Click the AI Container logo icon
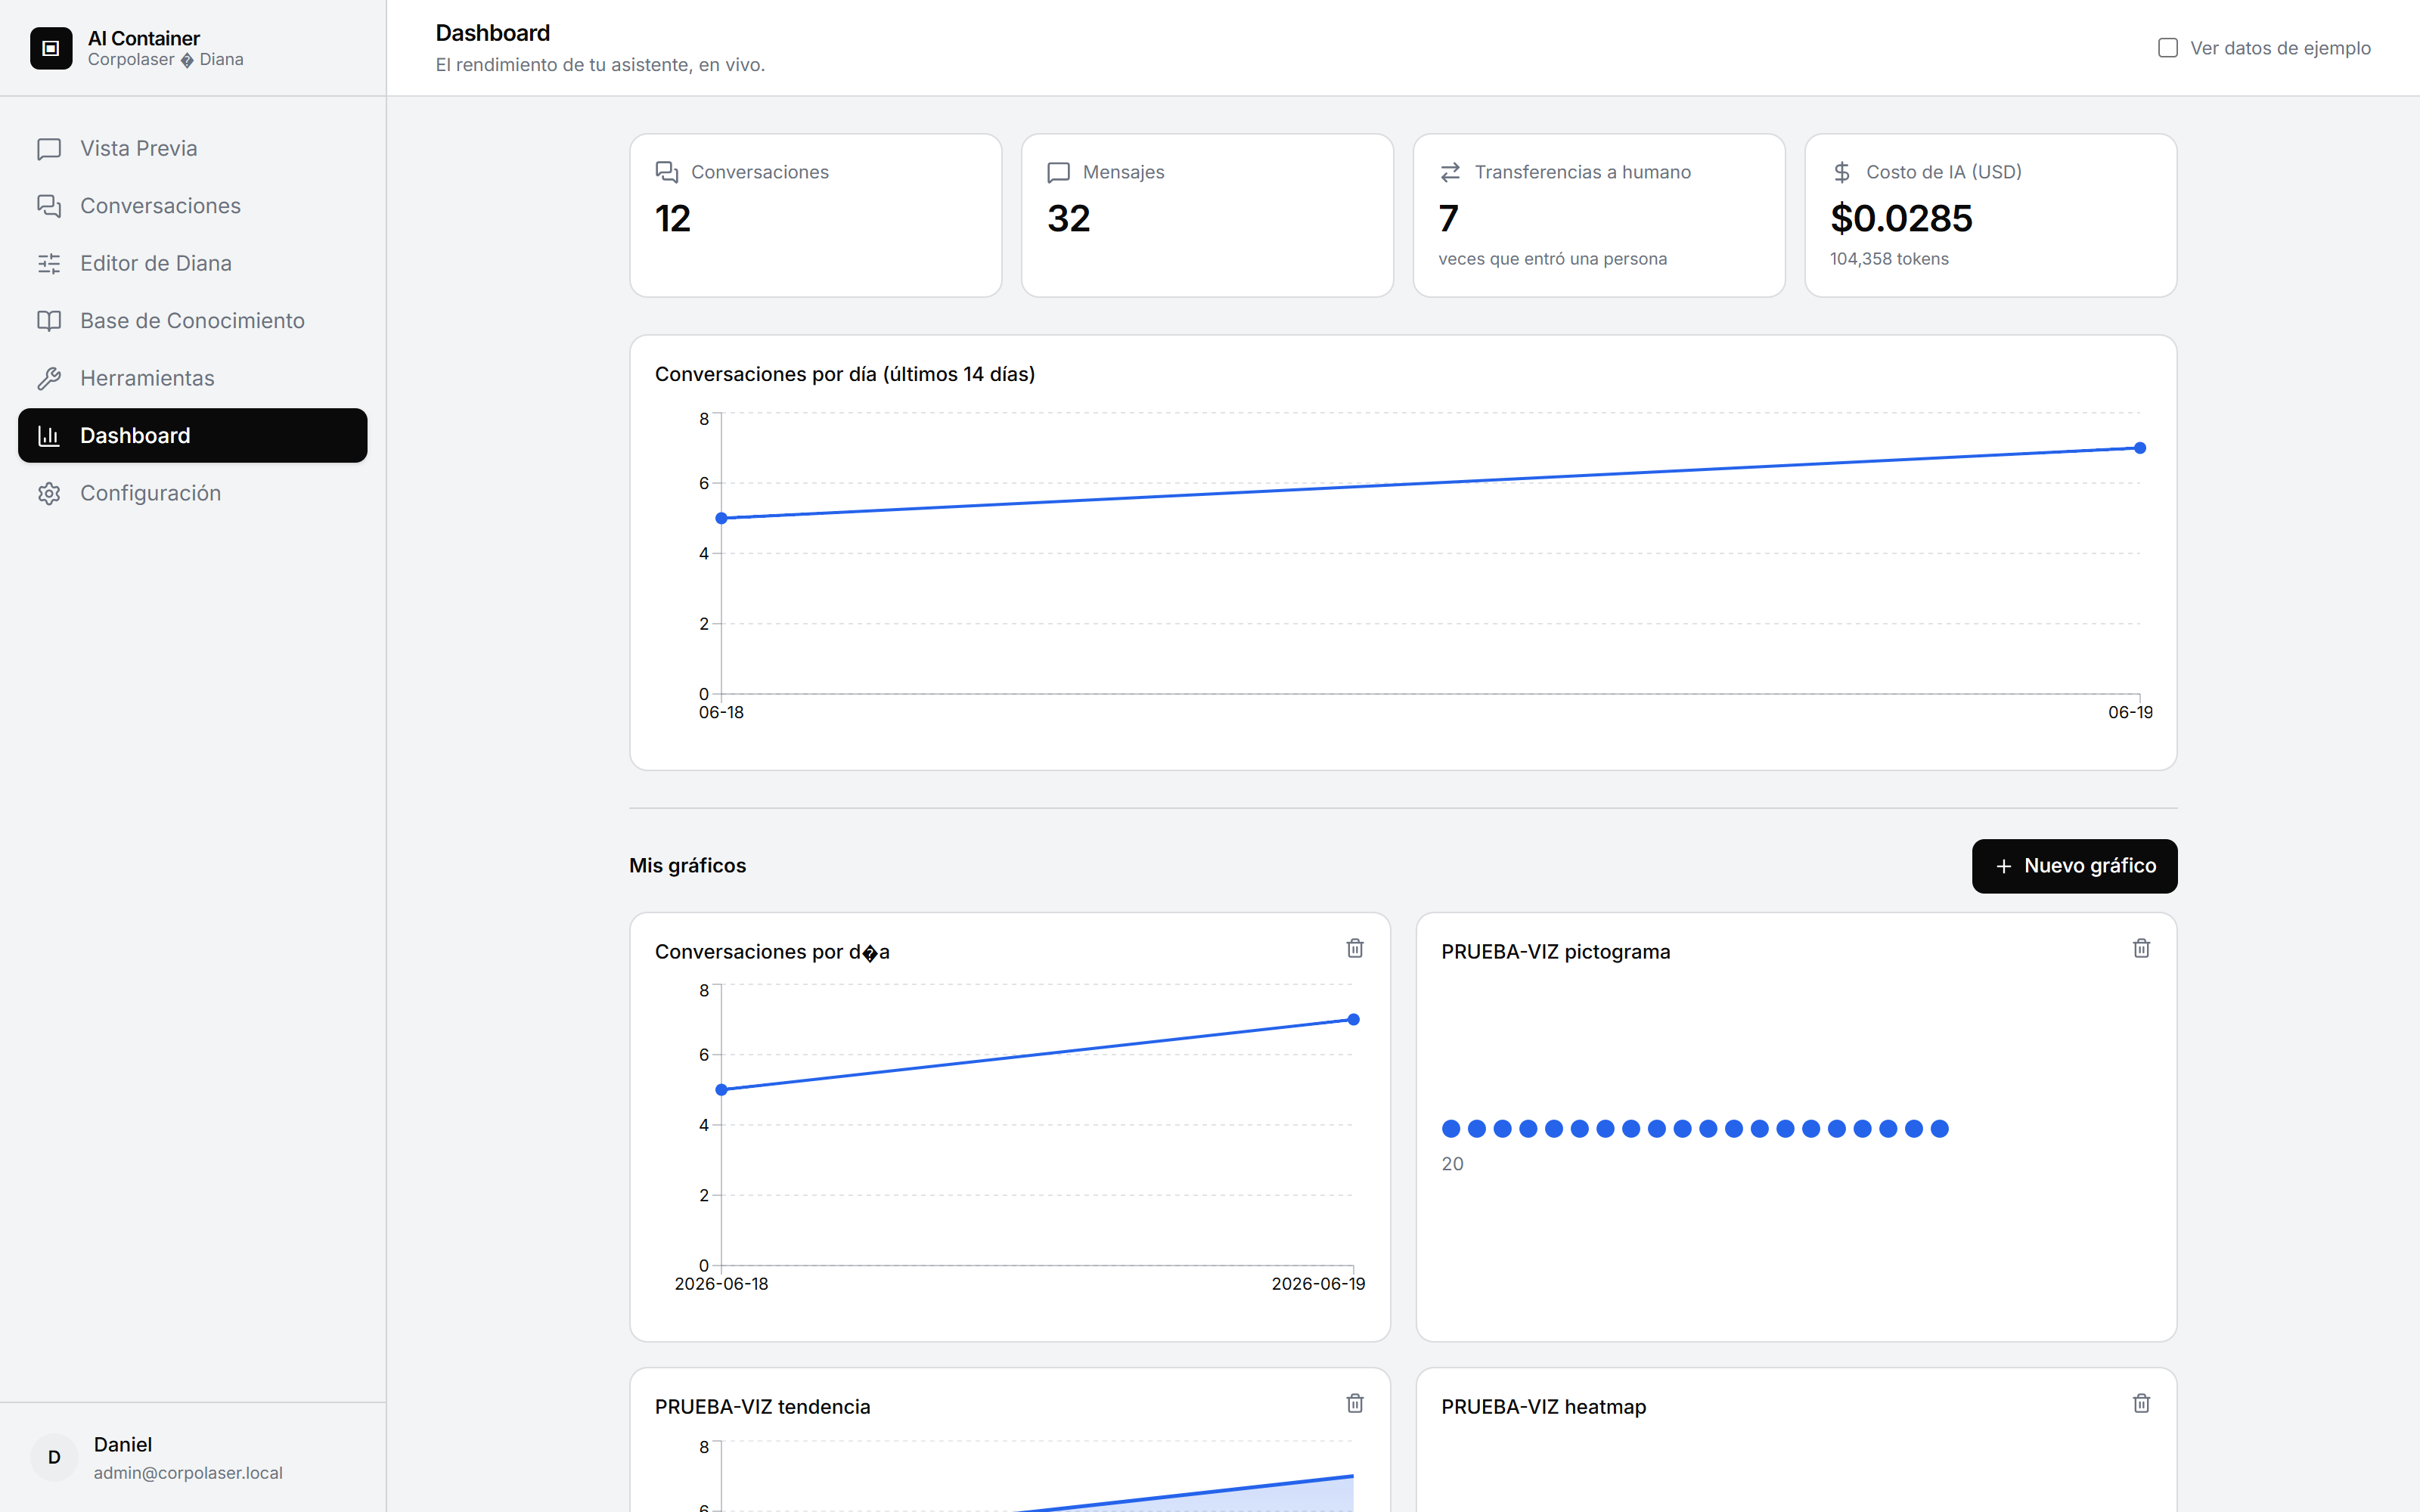The height and width of the screenshot is (1512, 2420). (x=51, y=48)
